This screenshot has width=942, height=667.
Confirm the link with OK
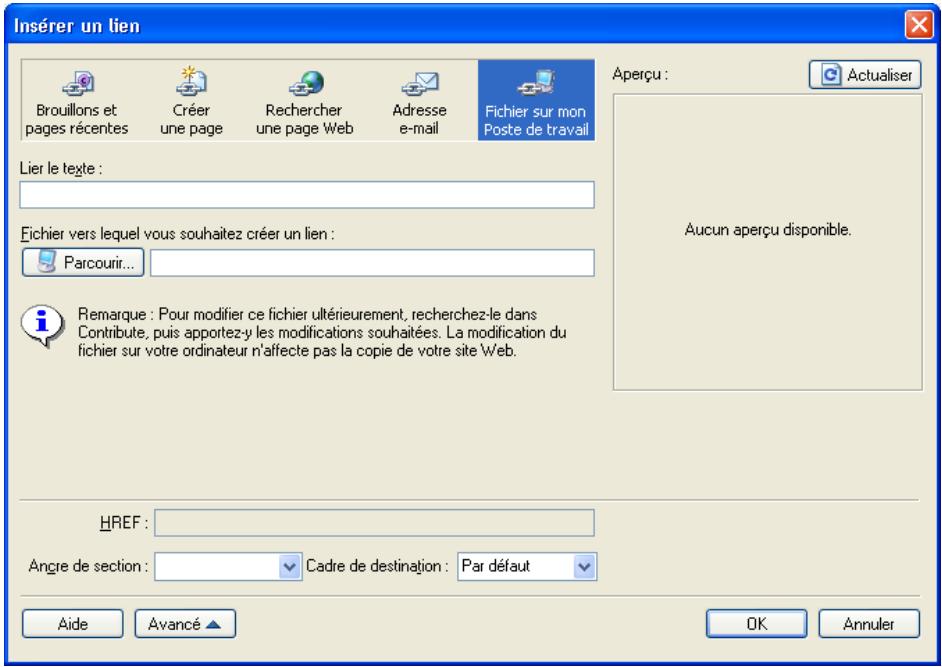pos(756,624)
